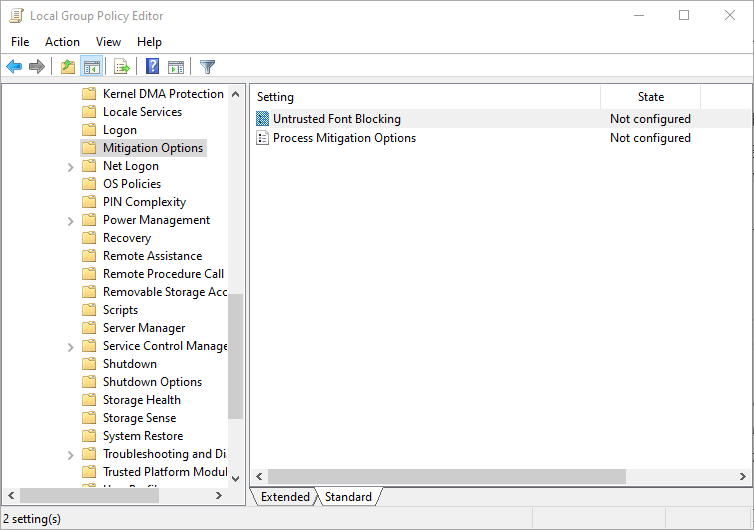Select the Storage Health tree item

click(142, 400)
